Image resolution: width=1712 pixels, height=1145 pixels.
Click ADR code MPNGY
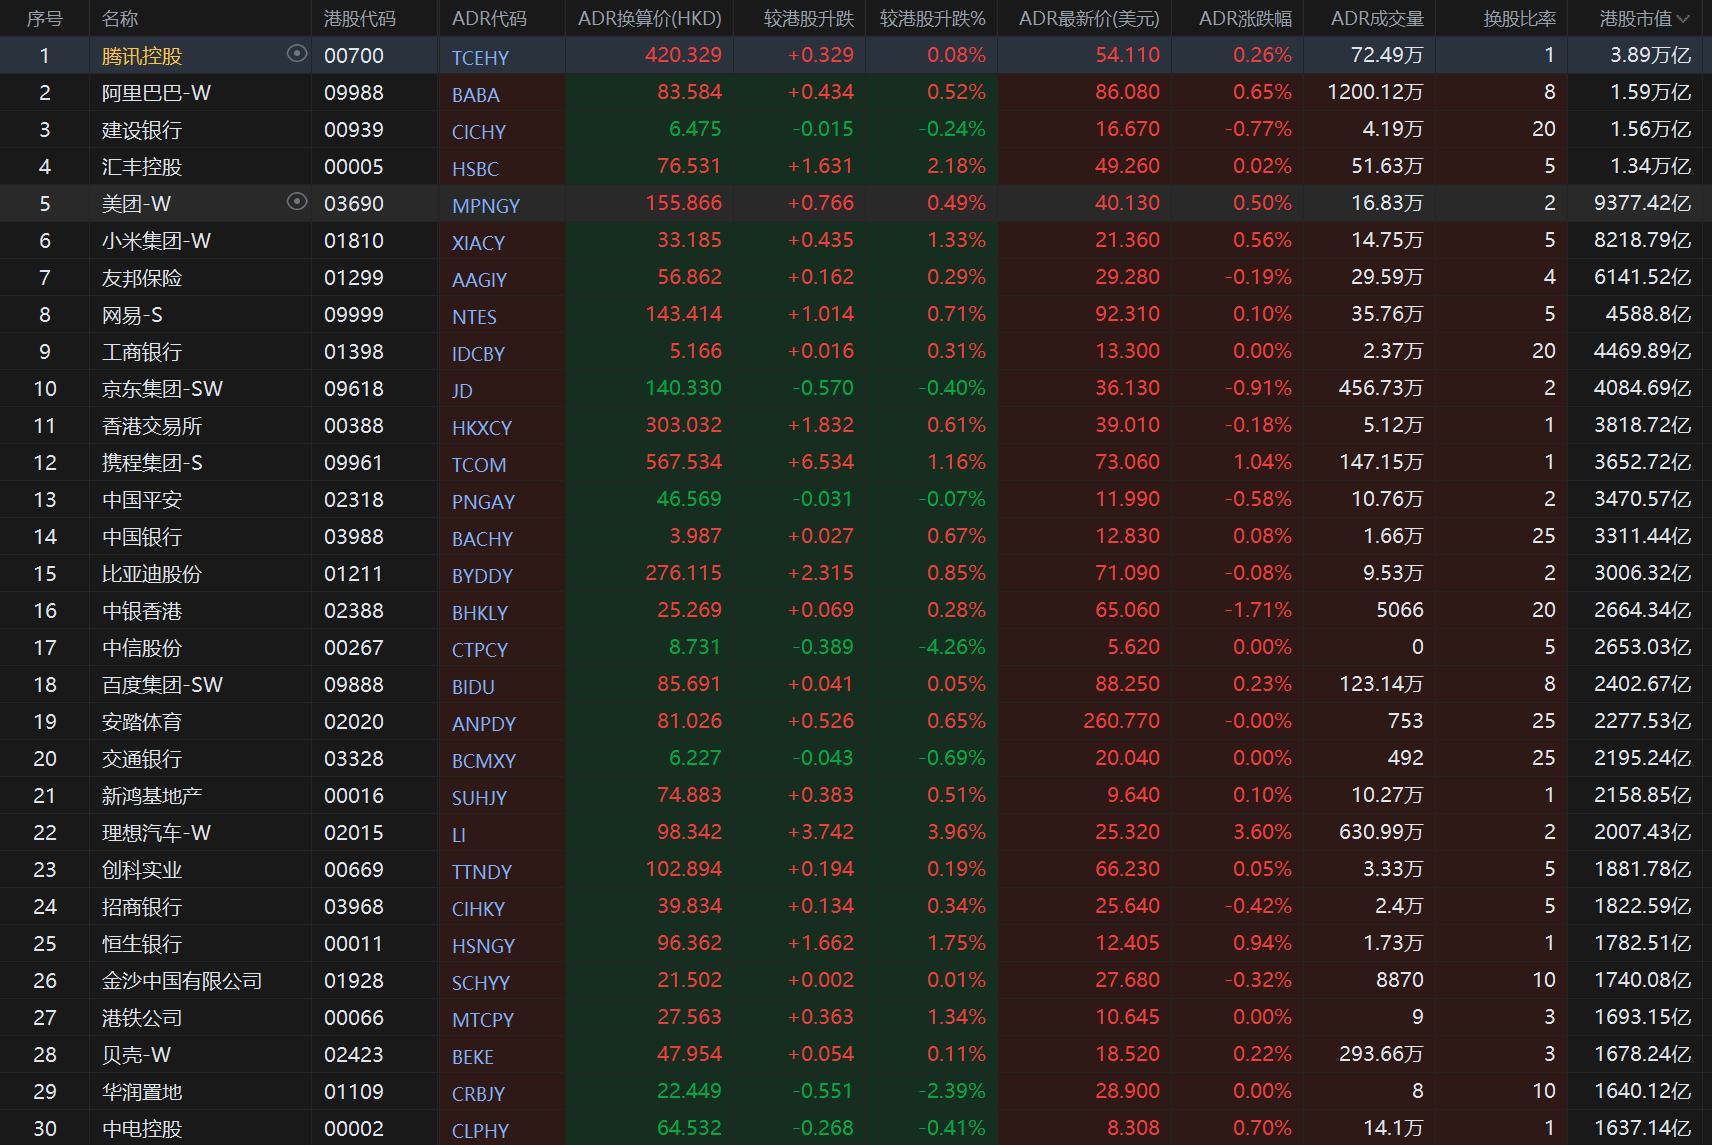[x=486, y=206]
